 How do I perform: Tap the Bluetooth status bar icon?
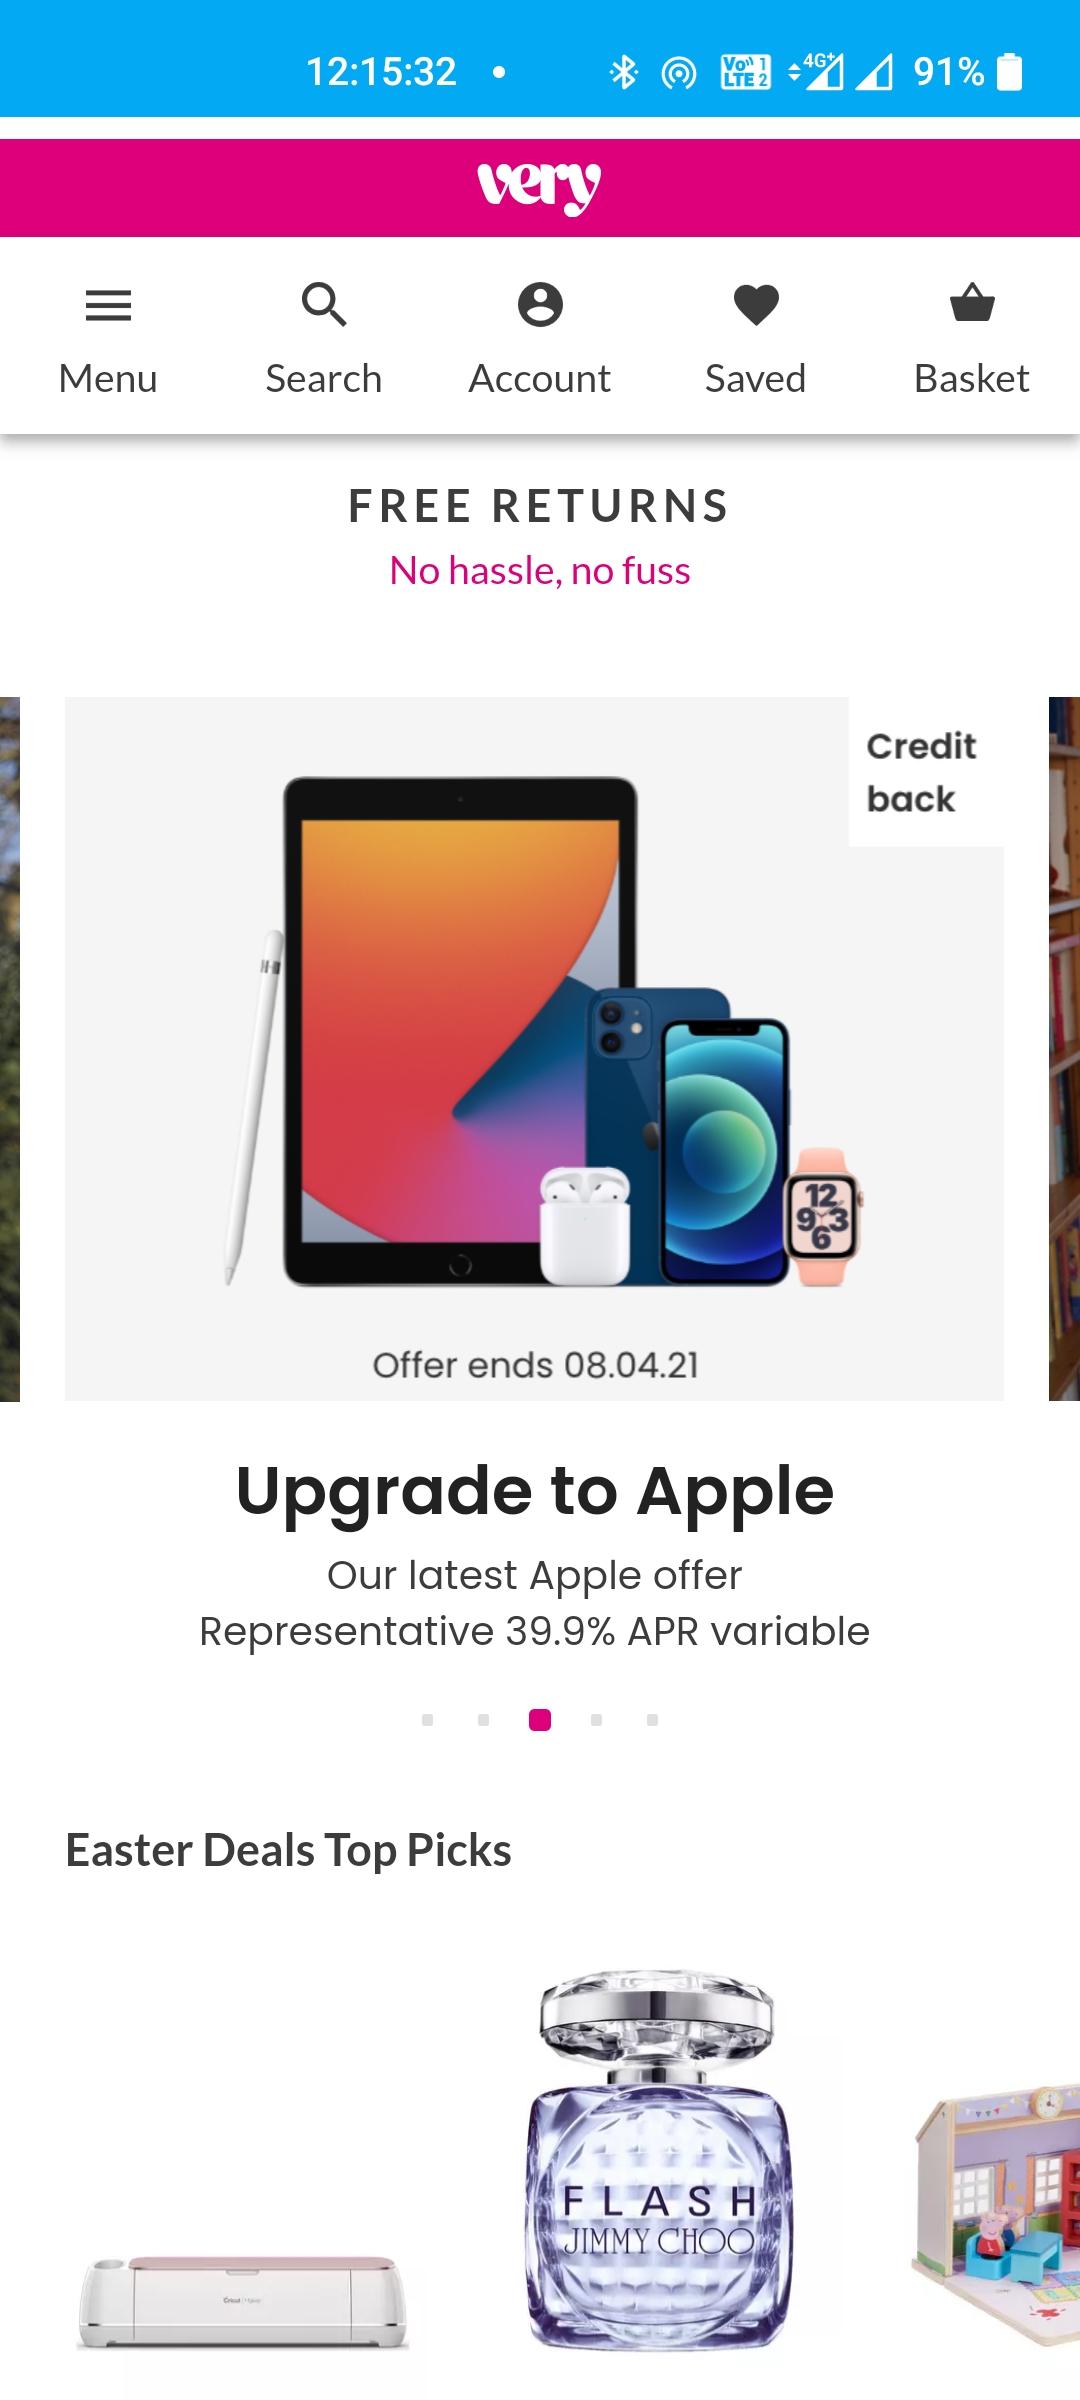pos(624,72)
